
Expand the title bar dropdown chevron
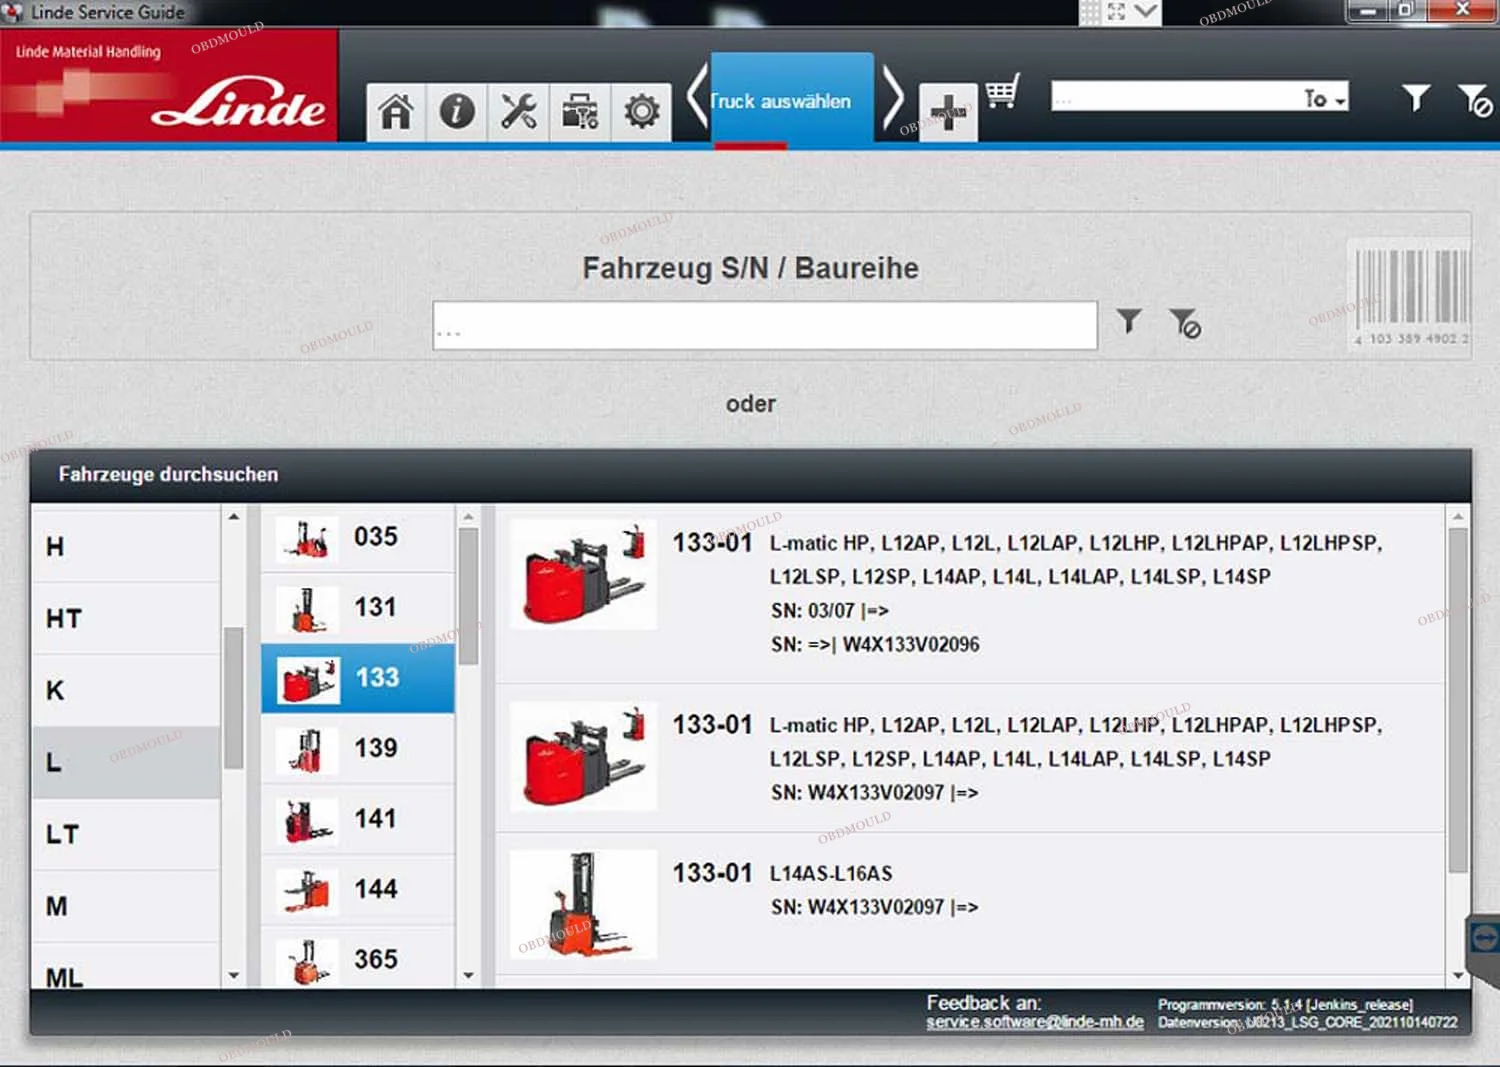click(1146, 12)
